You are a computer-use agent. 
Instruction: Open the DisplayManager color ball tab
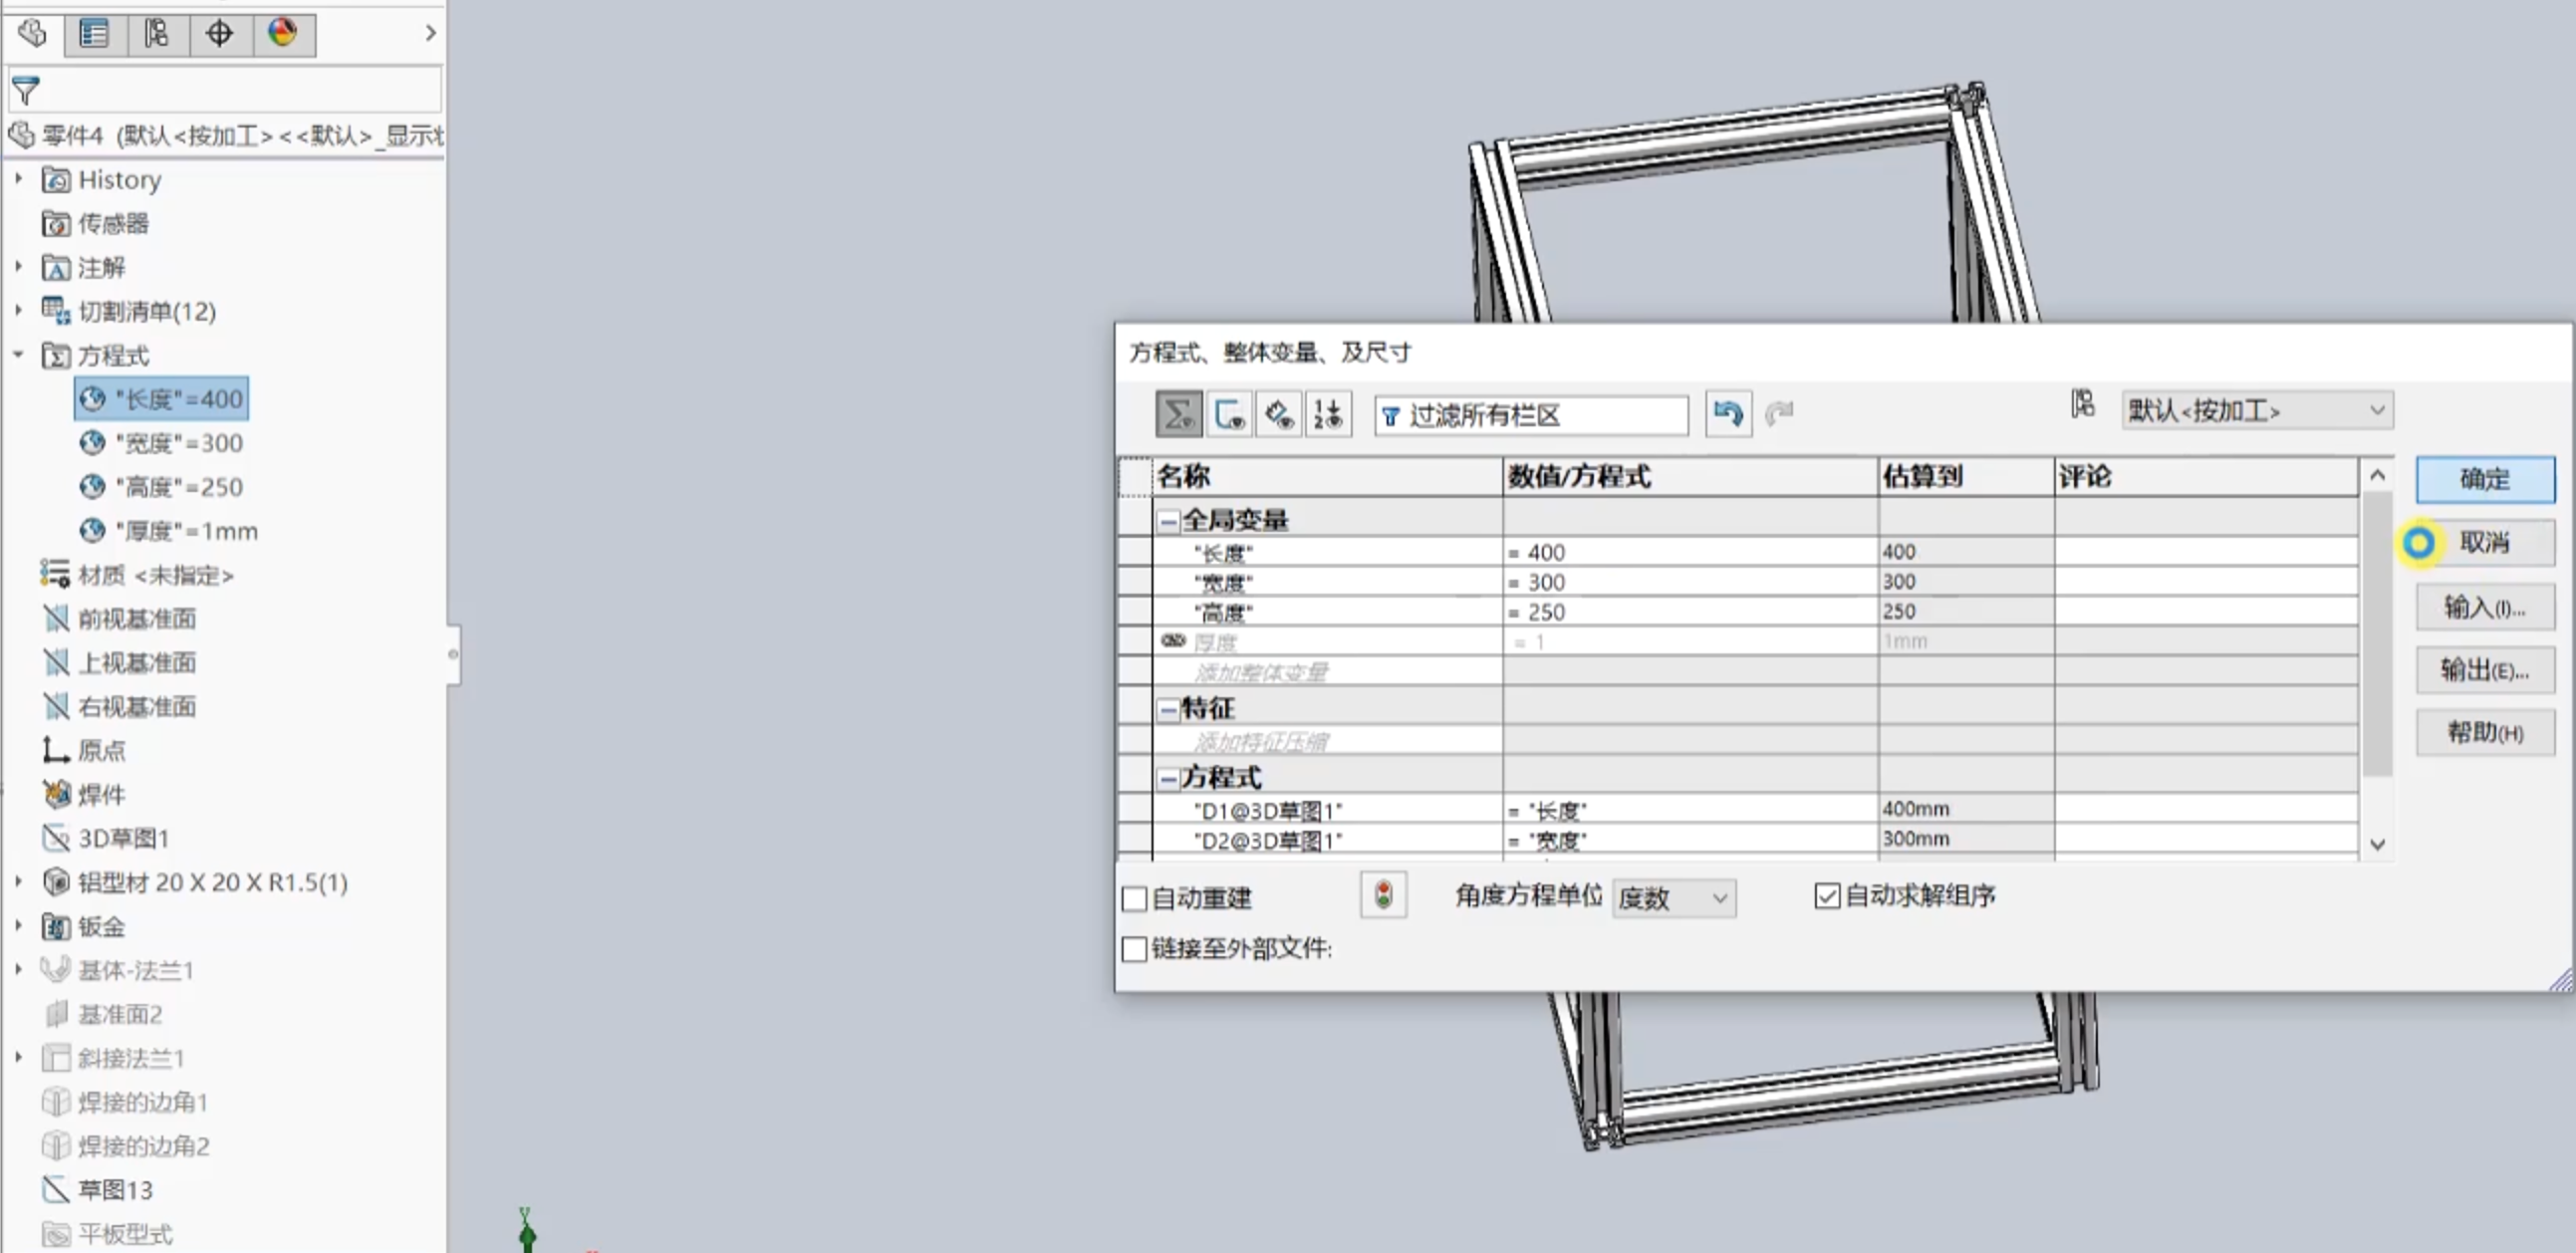(x=283, y=33)
